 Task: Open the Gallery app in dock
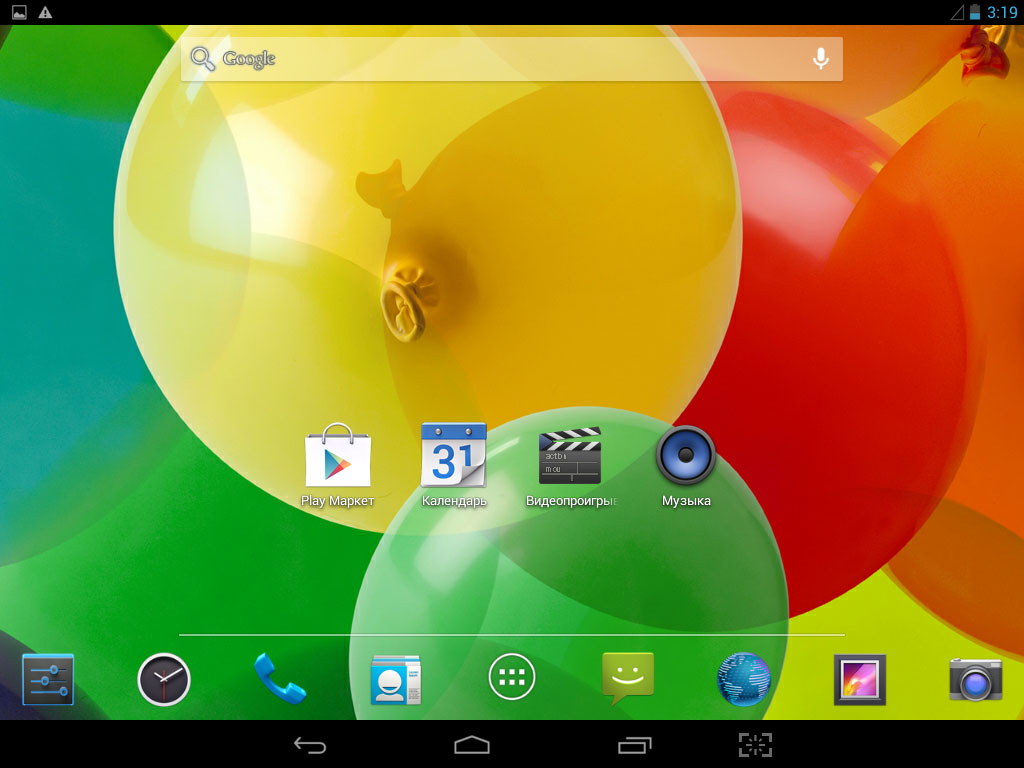tap(859, 679)
